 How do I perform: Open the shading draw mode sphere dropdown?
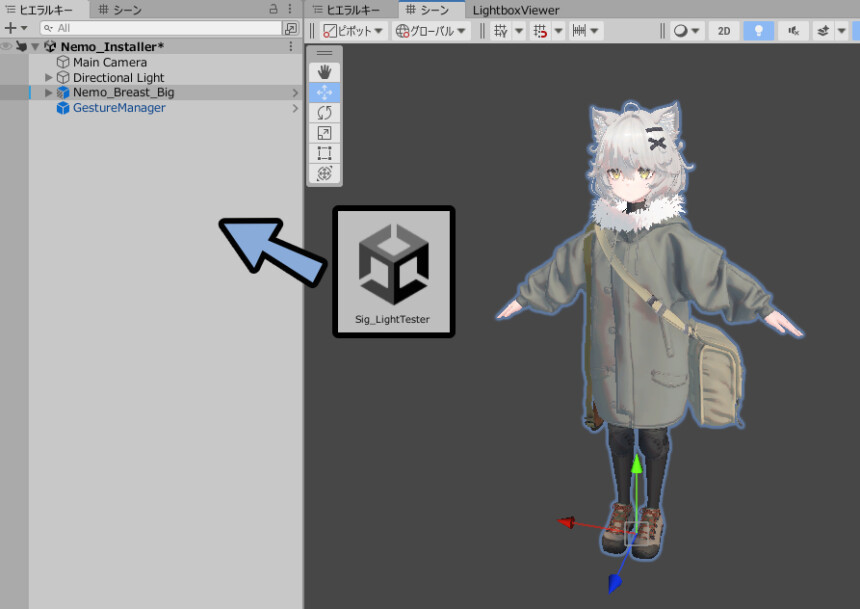pos(687,31)
